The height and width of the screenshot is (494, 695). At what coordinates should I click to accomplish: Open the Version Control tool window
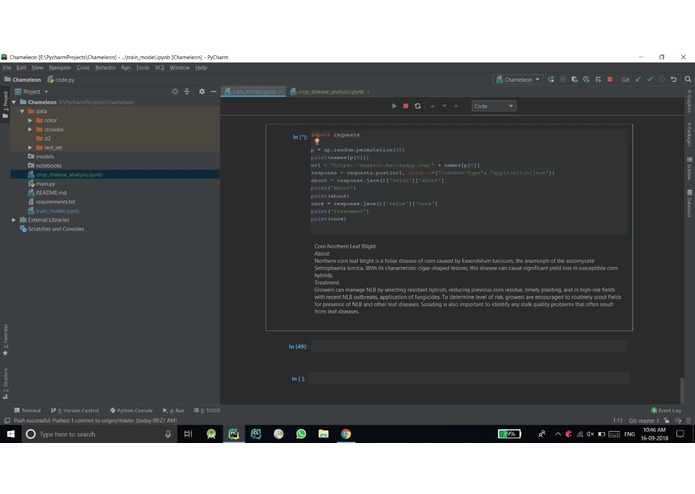(x=75, y=411)
